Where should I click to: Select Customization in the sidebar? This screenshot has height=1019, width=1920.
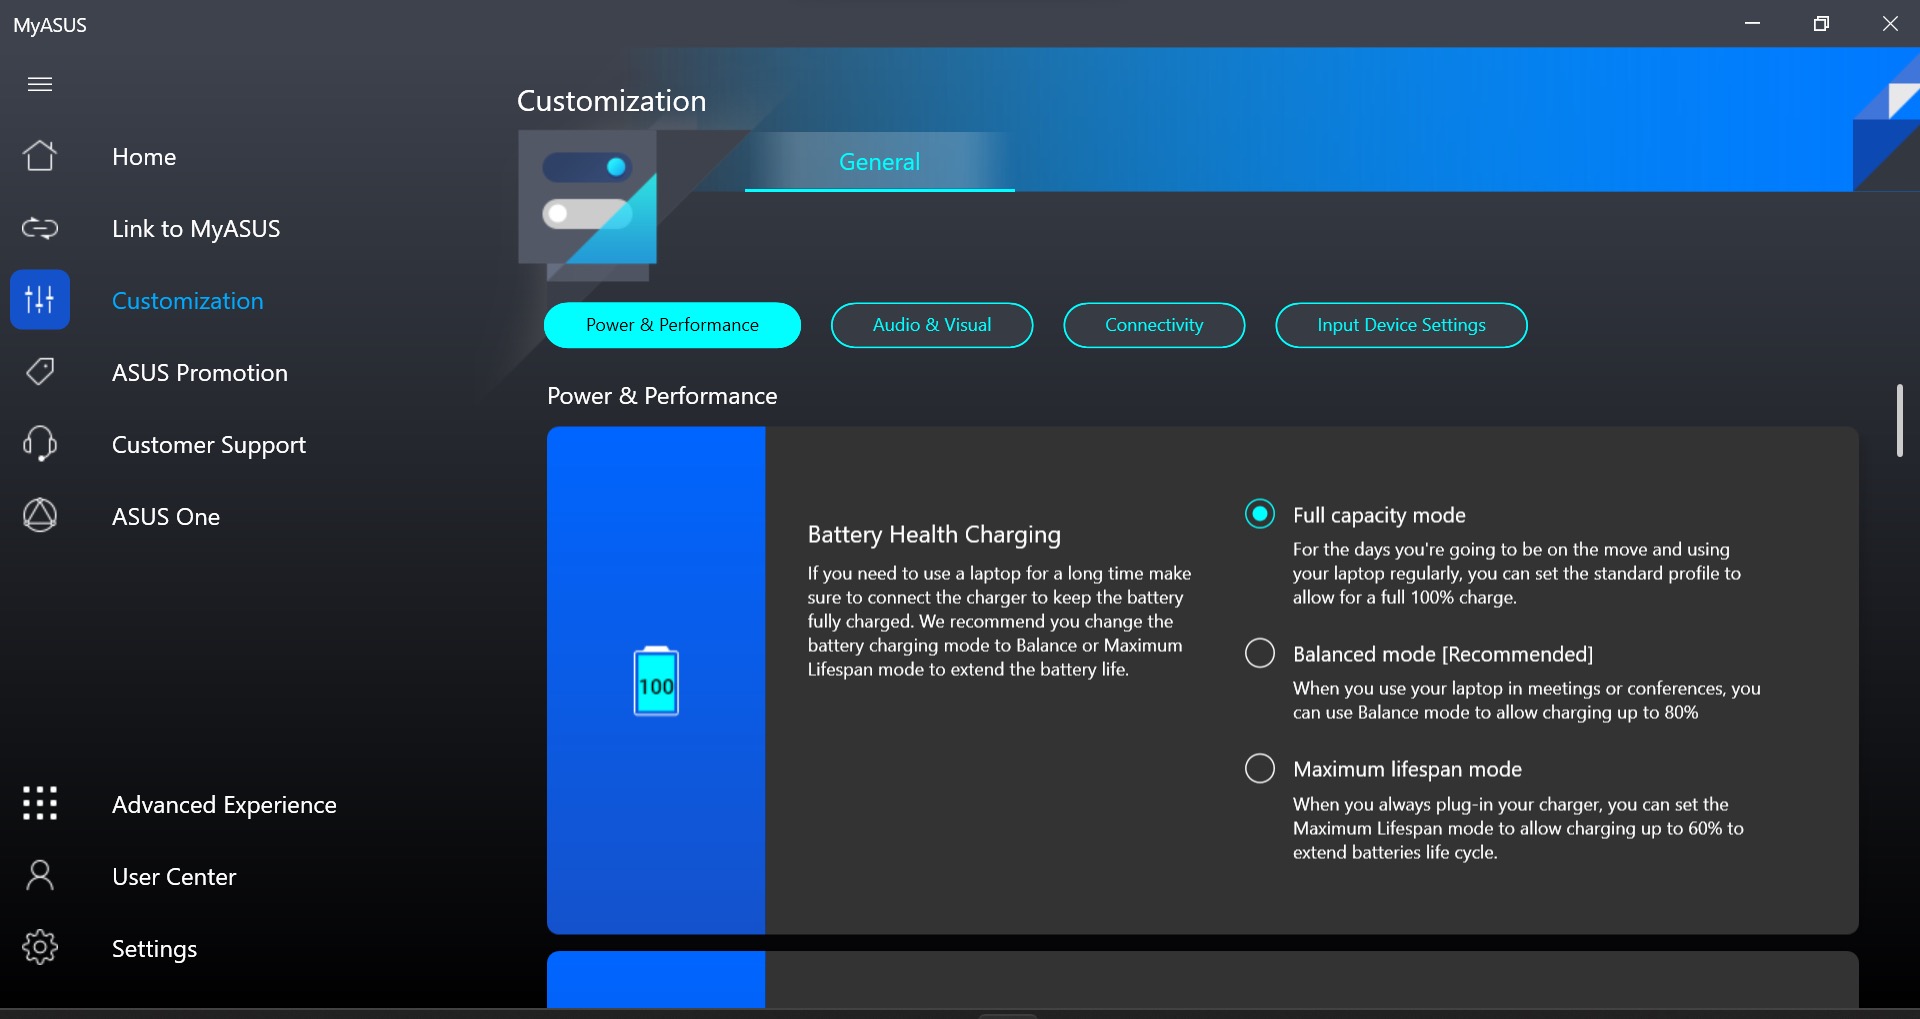[x=188, y=301]
